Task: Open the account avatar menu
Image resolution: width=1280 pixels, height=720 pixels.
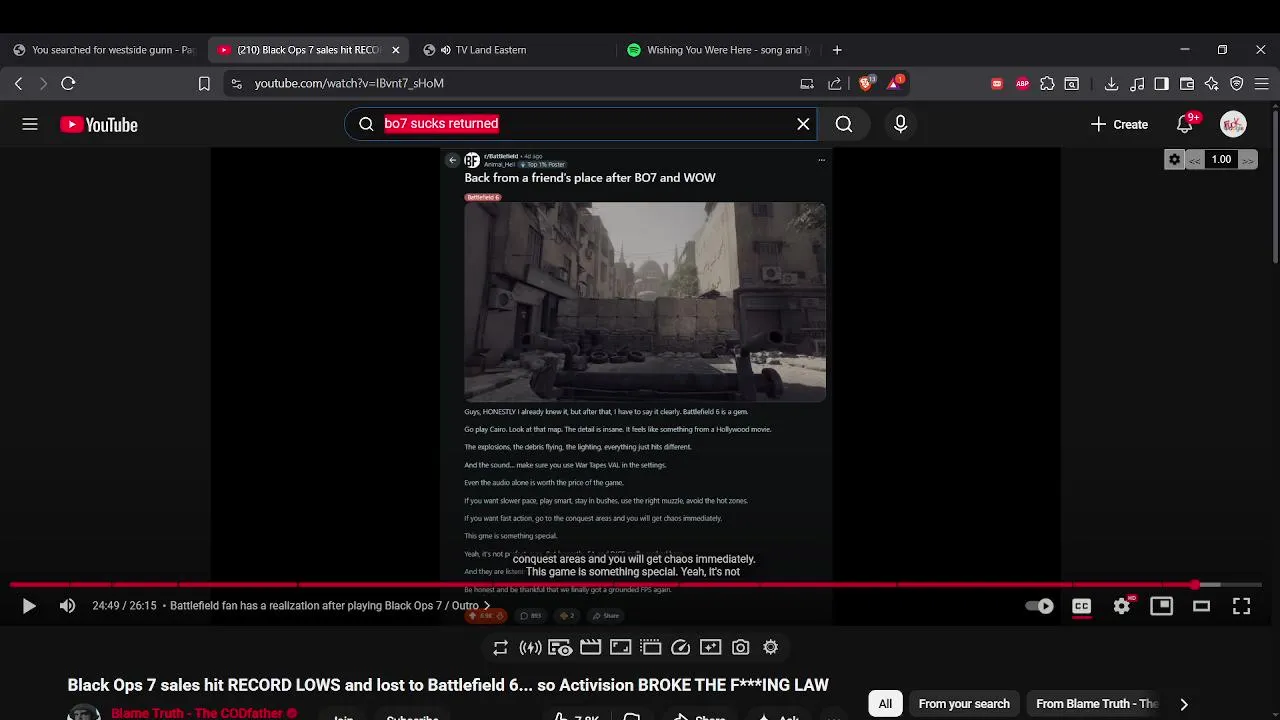Action: click(1233, 124)
